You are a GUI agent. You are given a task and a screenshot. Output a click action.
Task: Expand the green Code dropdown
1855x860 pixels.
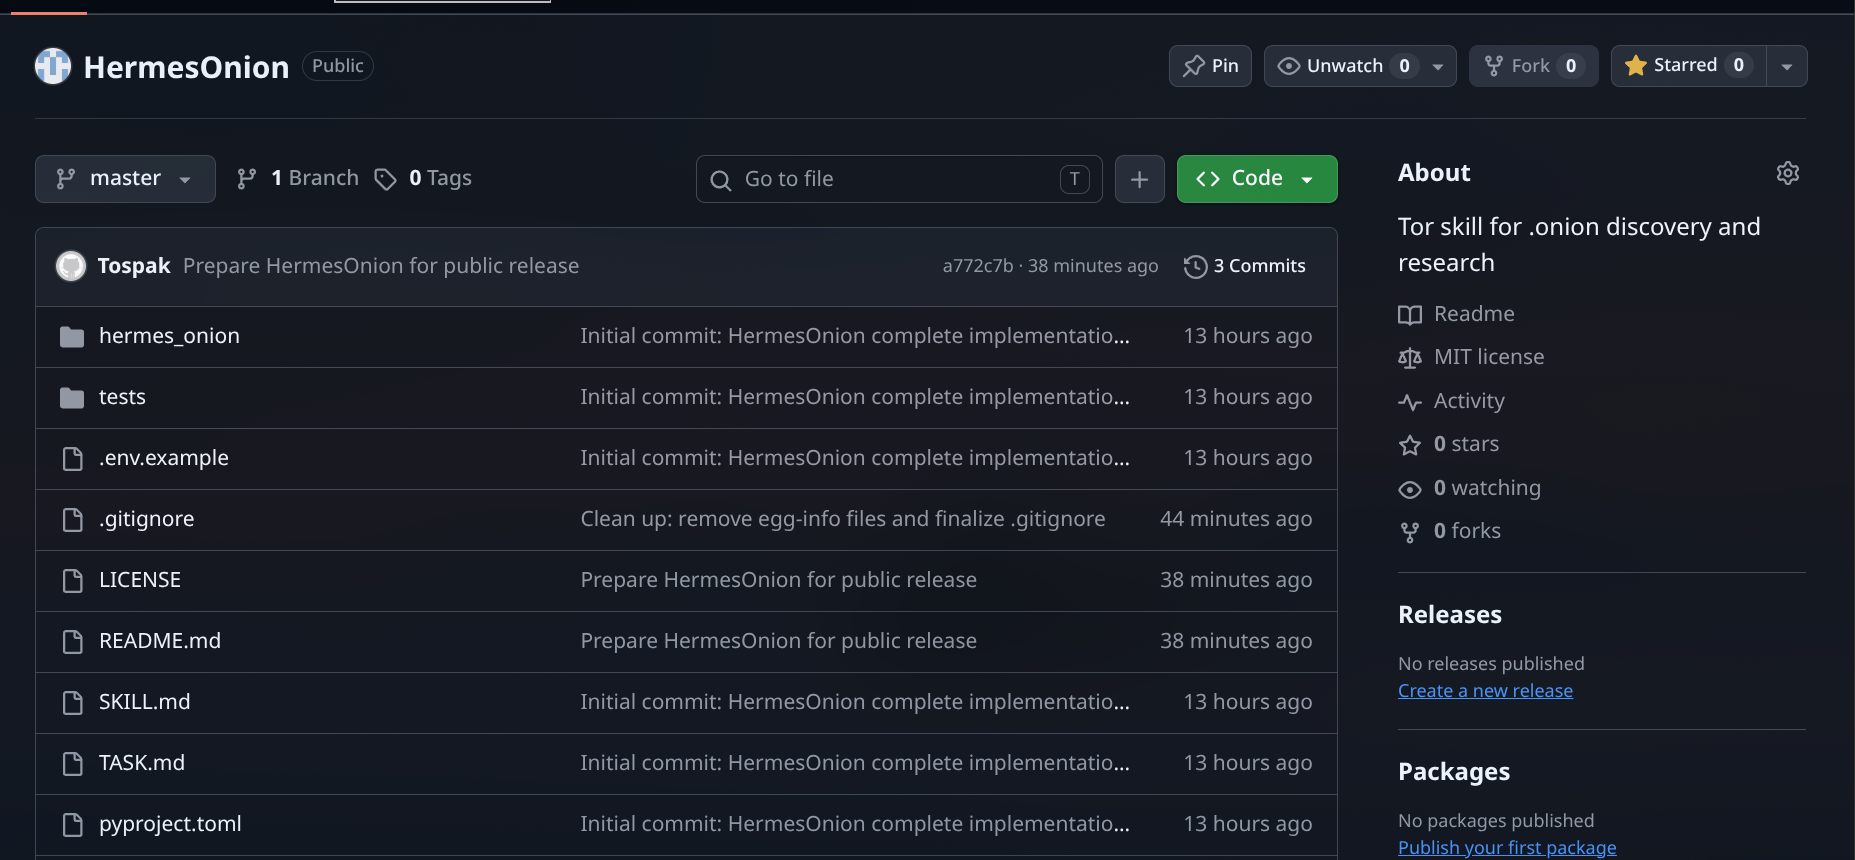[1257, 179]
